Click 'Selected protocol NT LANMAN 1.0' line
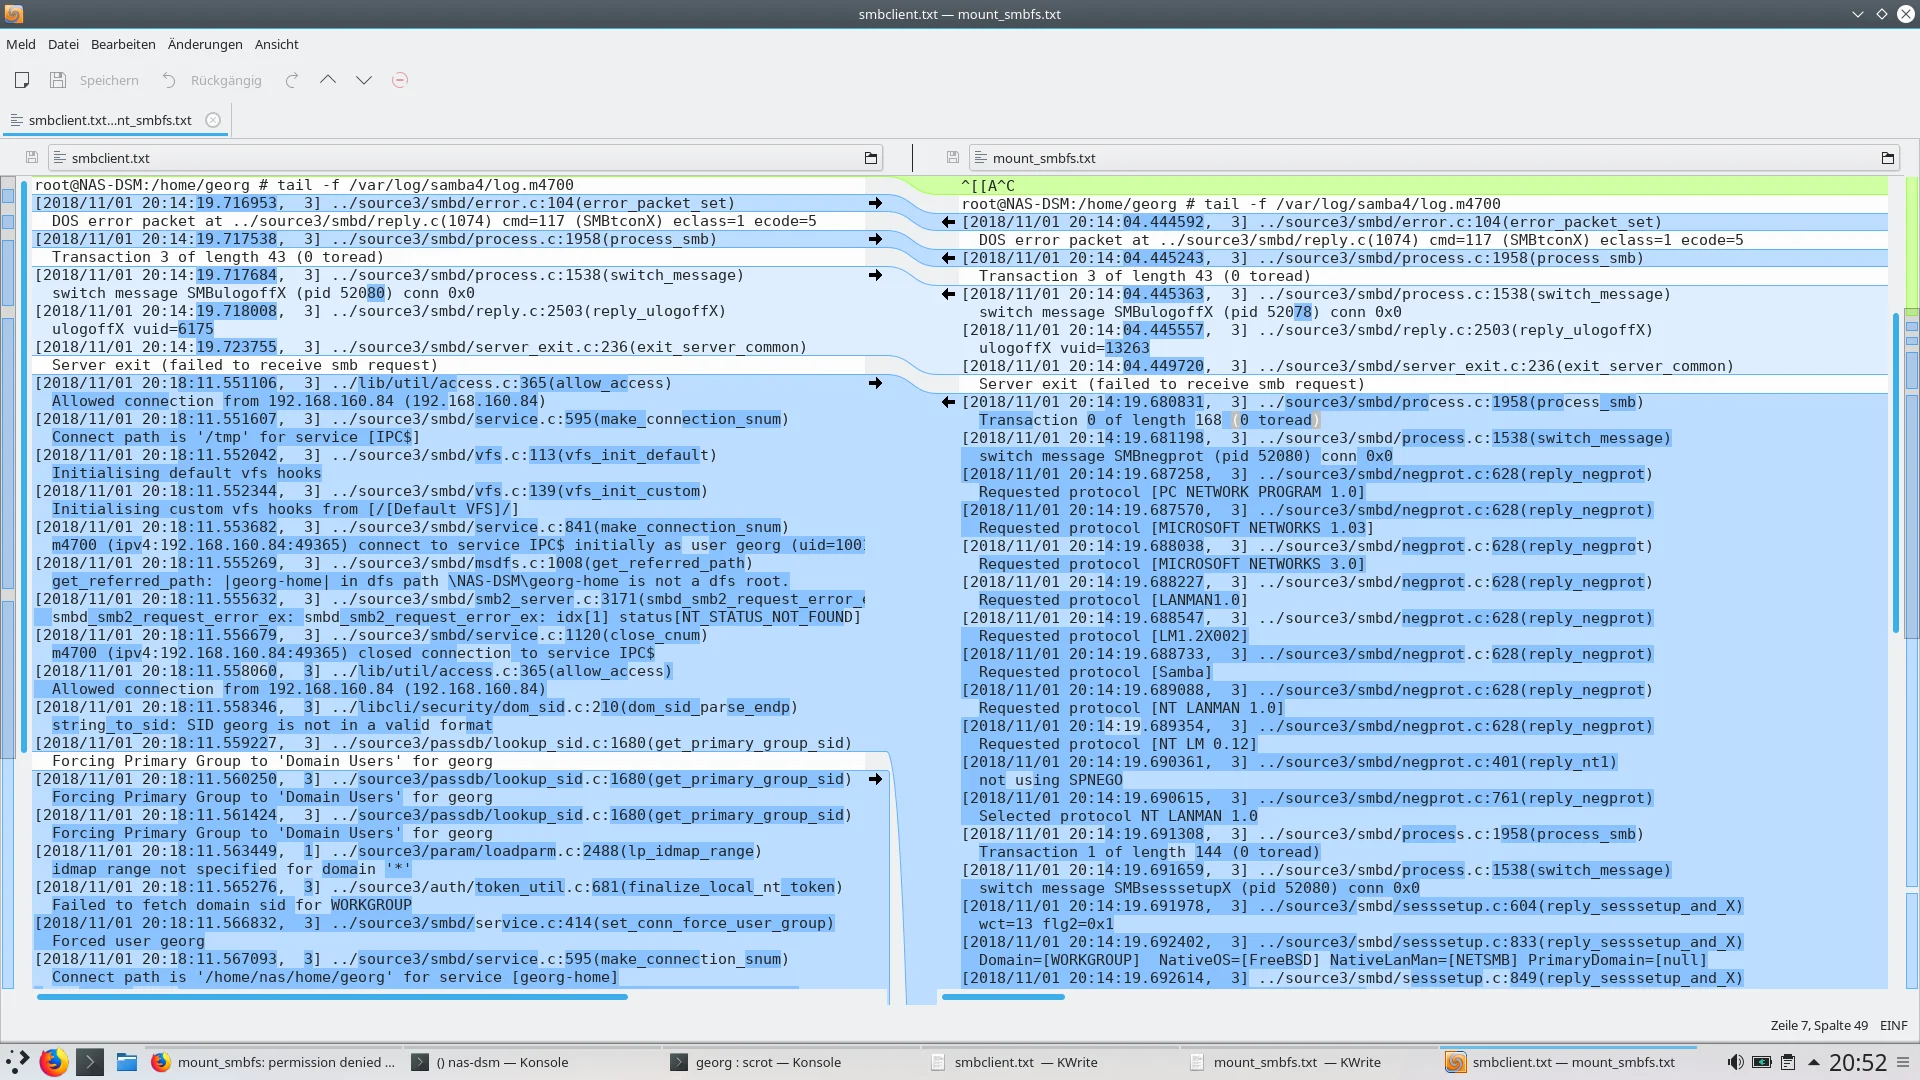The image size is (1920, 1080). click(1118, 816)
